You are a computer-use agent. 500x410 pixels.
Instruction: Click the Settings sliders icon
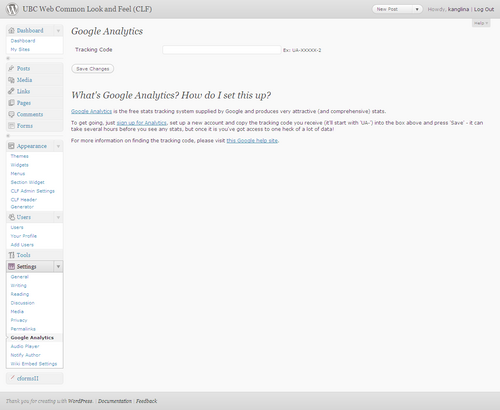(x=12, y=266)
